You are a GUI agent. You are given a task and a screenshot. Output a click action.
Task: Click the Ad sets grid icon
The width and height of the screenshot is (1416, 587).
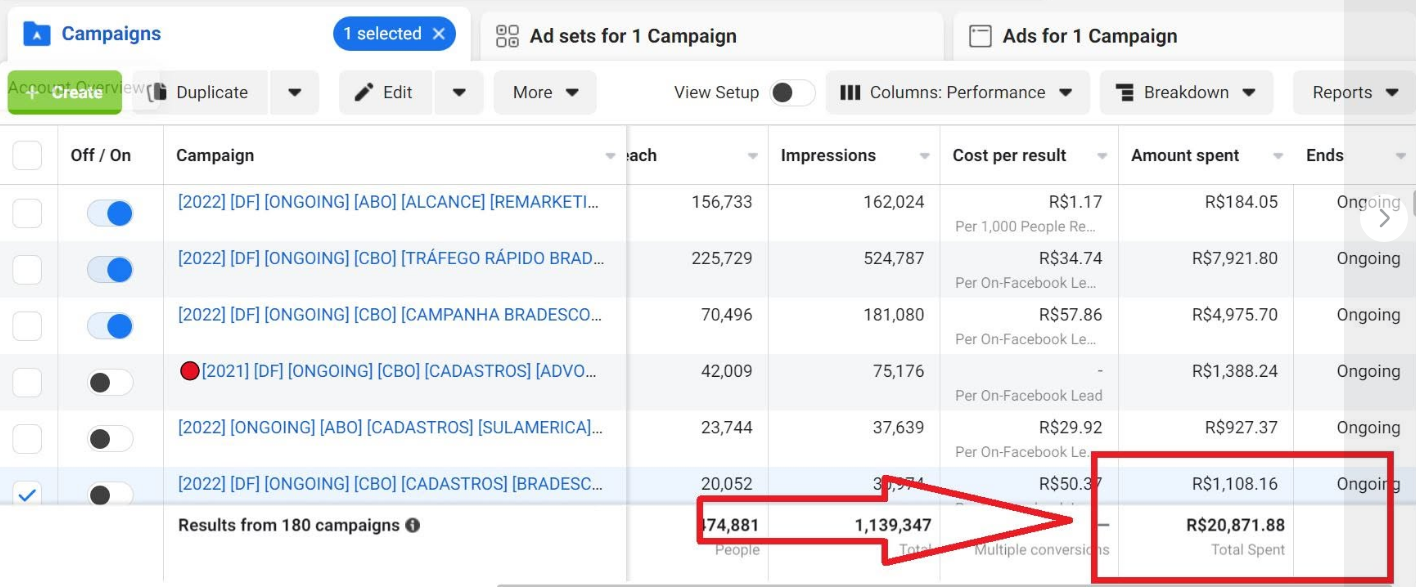[x=508, y=36]
